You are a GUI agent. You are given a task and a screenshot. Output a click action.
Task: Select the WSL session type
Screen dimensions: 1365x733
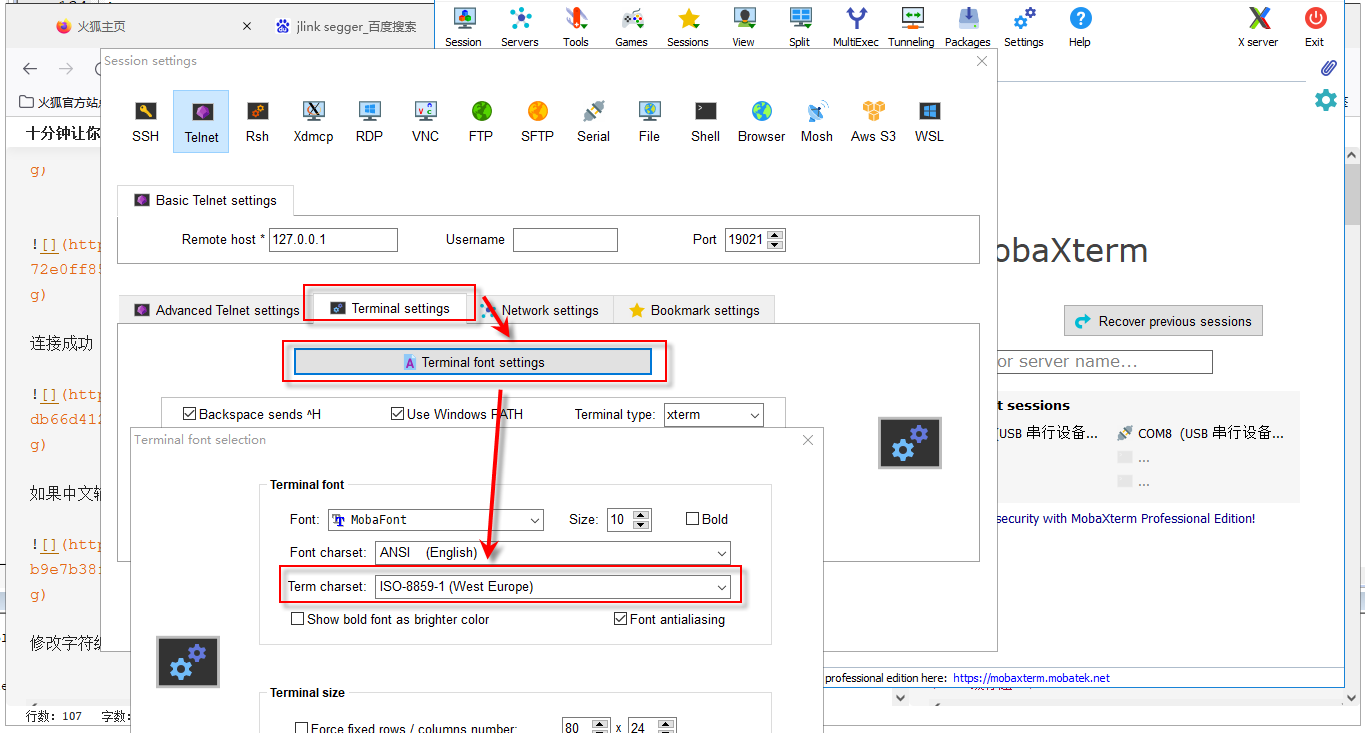[x=929, y=121]
